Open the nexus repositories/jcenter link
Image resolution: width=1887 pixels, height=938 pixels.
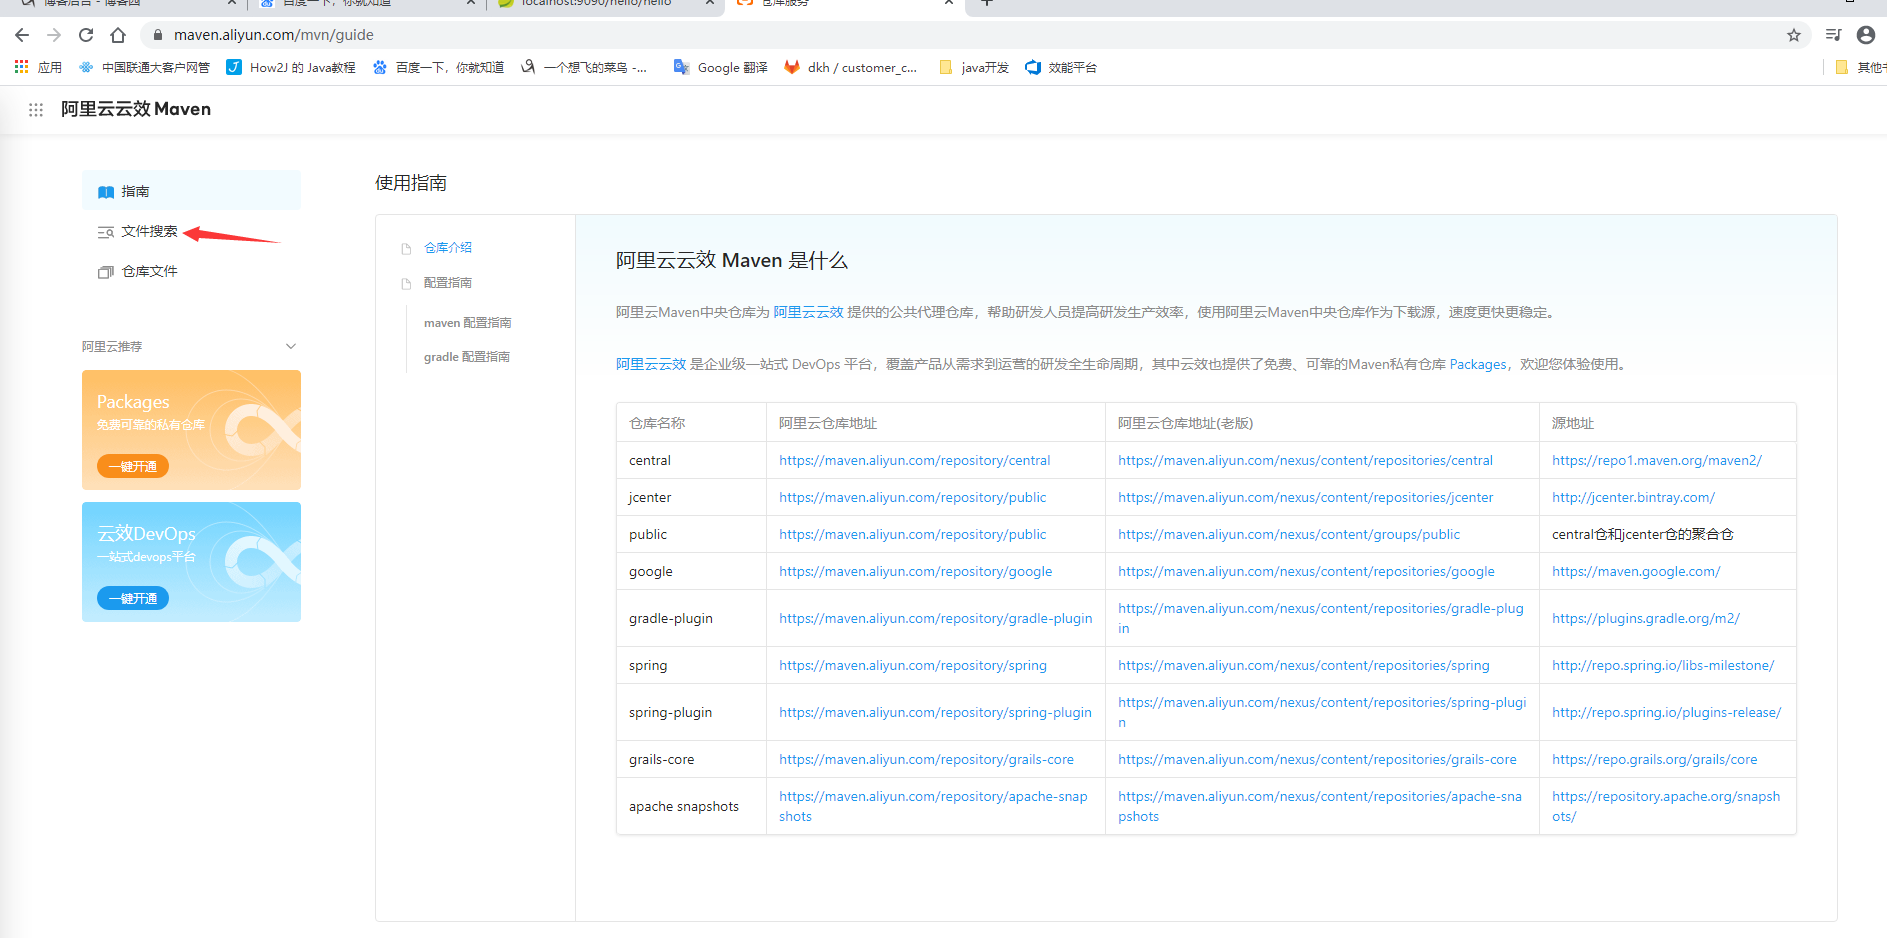pos(1306,497)
